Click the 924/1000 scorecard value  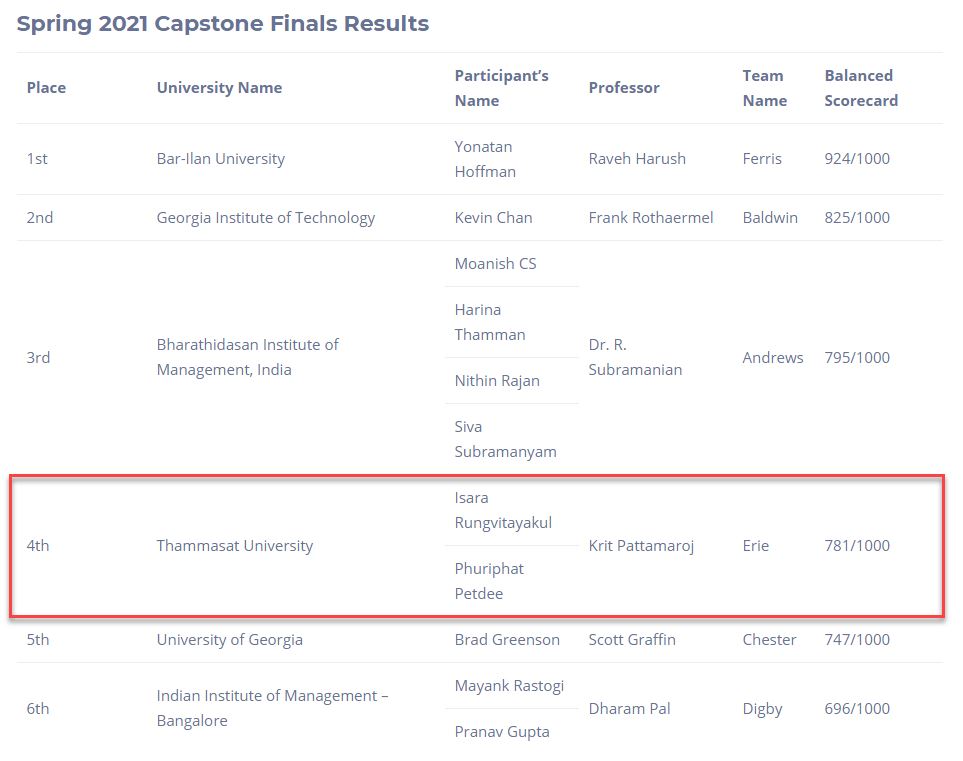[857, 159]
